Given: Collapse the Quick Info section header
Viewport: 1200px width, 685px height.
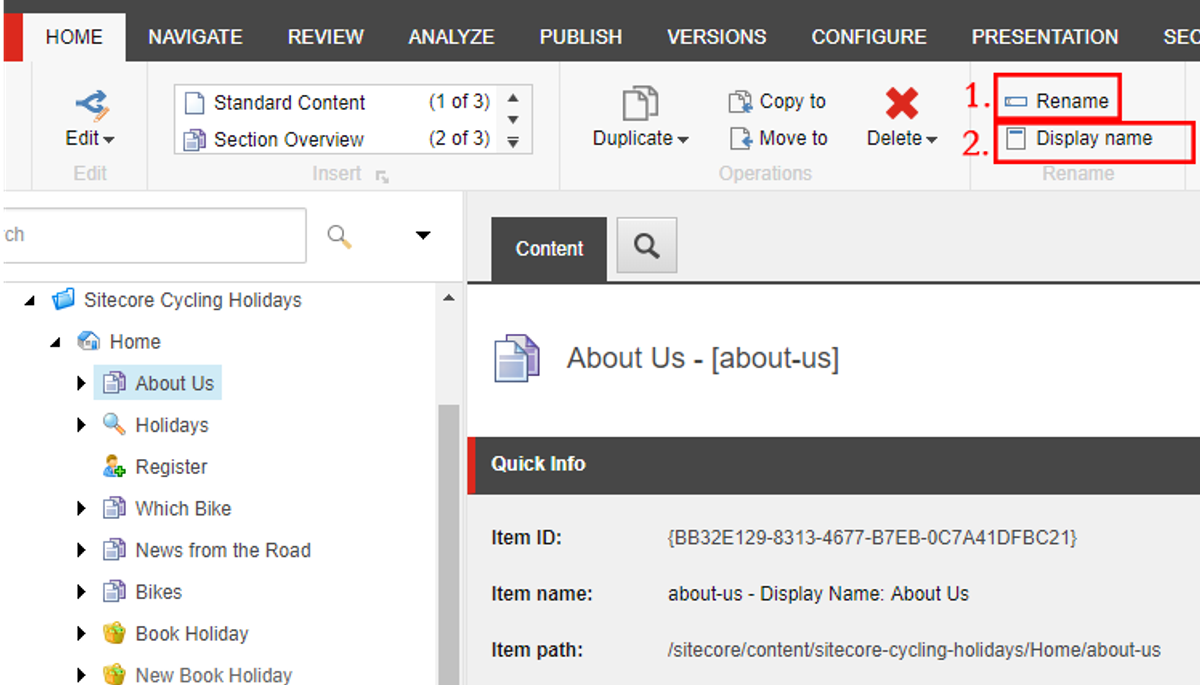Looking at the screenshot, I should (834, 464).
